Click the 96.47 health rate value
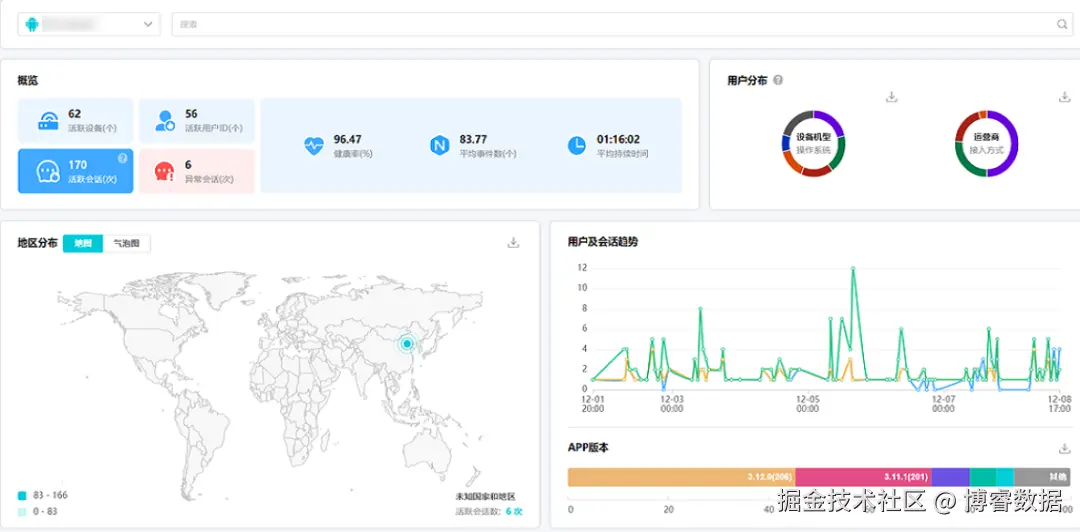 pyautogui.click(x=348, y=139)
